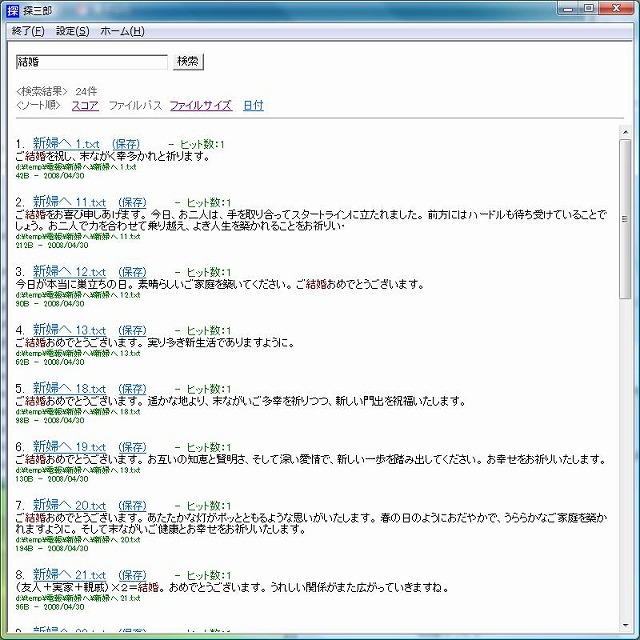This screenshot has height=640, width=640.
Task: Click (保存) for 新婦へ 1.txt
Action: click(126, 144)
